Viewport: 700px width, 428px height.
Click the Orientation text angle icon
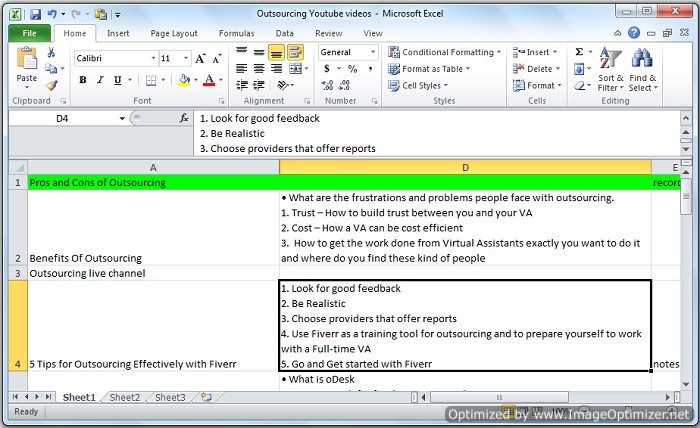(x=283, y=85)
